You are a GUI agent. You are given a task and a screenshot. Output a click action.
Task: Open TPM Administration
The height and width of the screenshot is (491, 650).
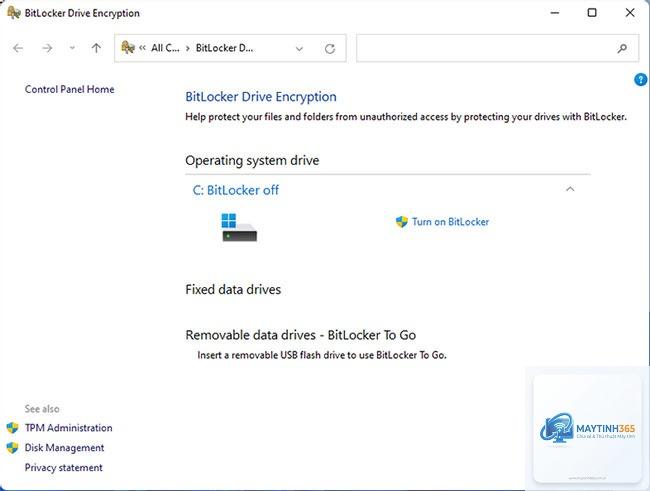68,428
